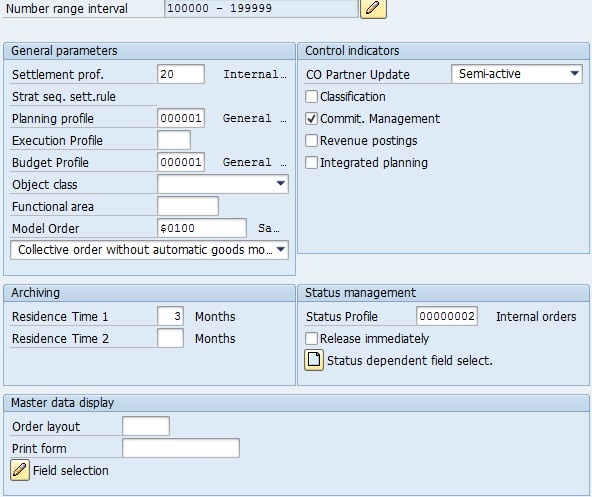Enable Integrated planning checkbox
This screenshot has height=497, width=592.
(311, 162)
